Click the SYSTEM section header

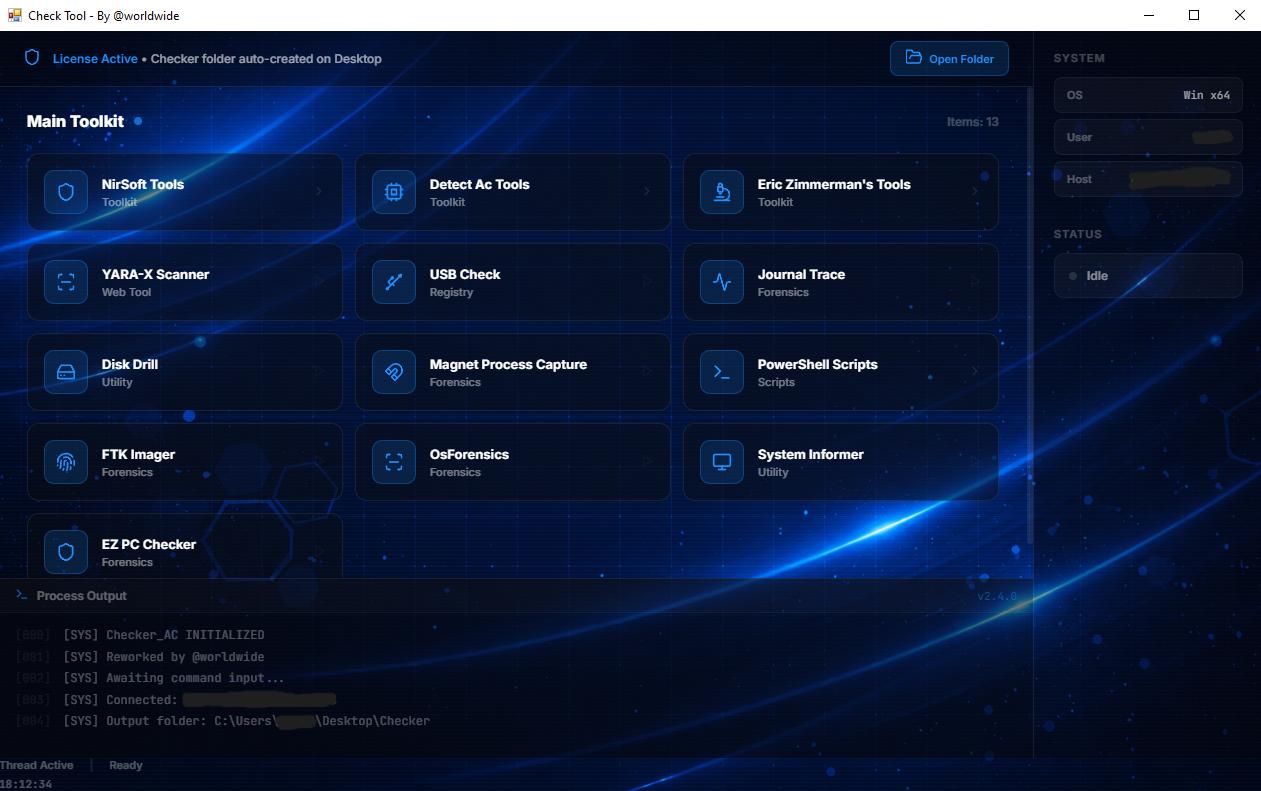point(1079,58)
